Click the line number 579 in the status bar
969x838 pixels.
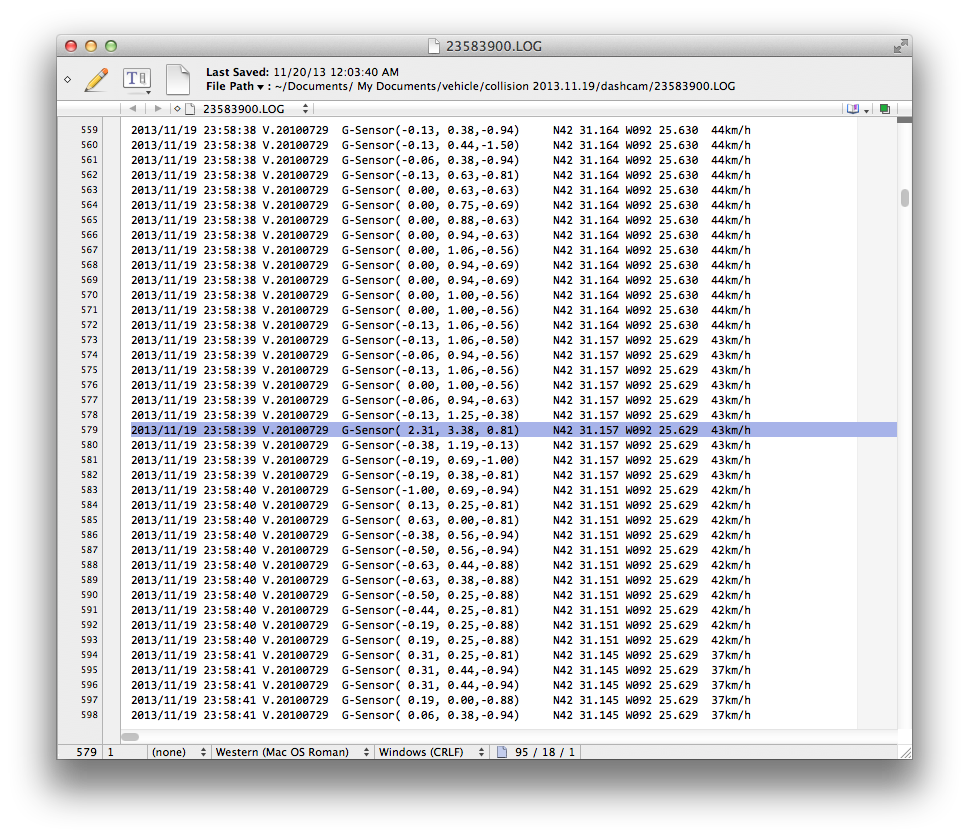click(87, 752)
